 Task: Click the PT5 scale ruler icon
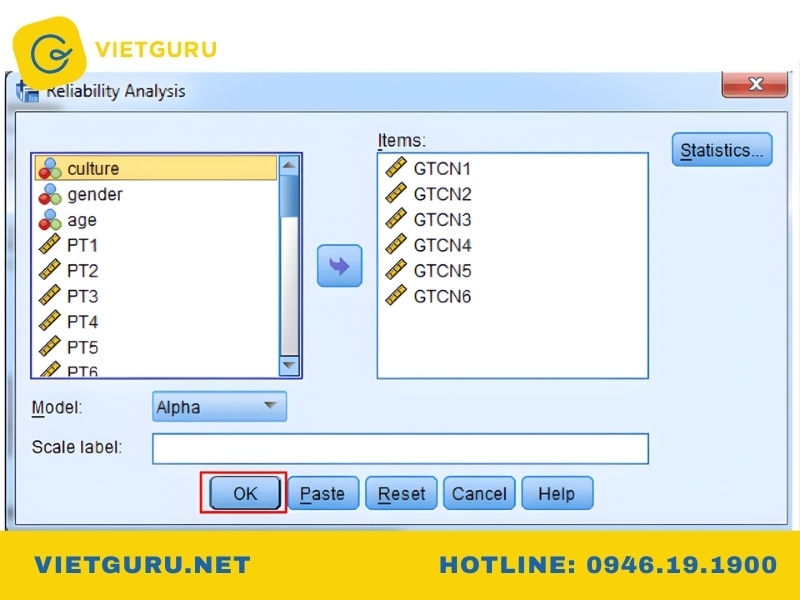pos(49,346)
